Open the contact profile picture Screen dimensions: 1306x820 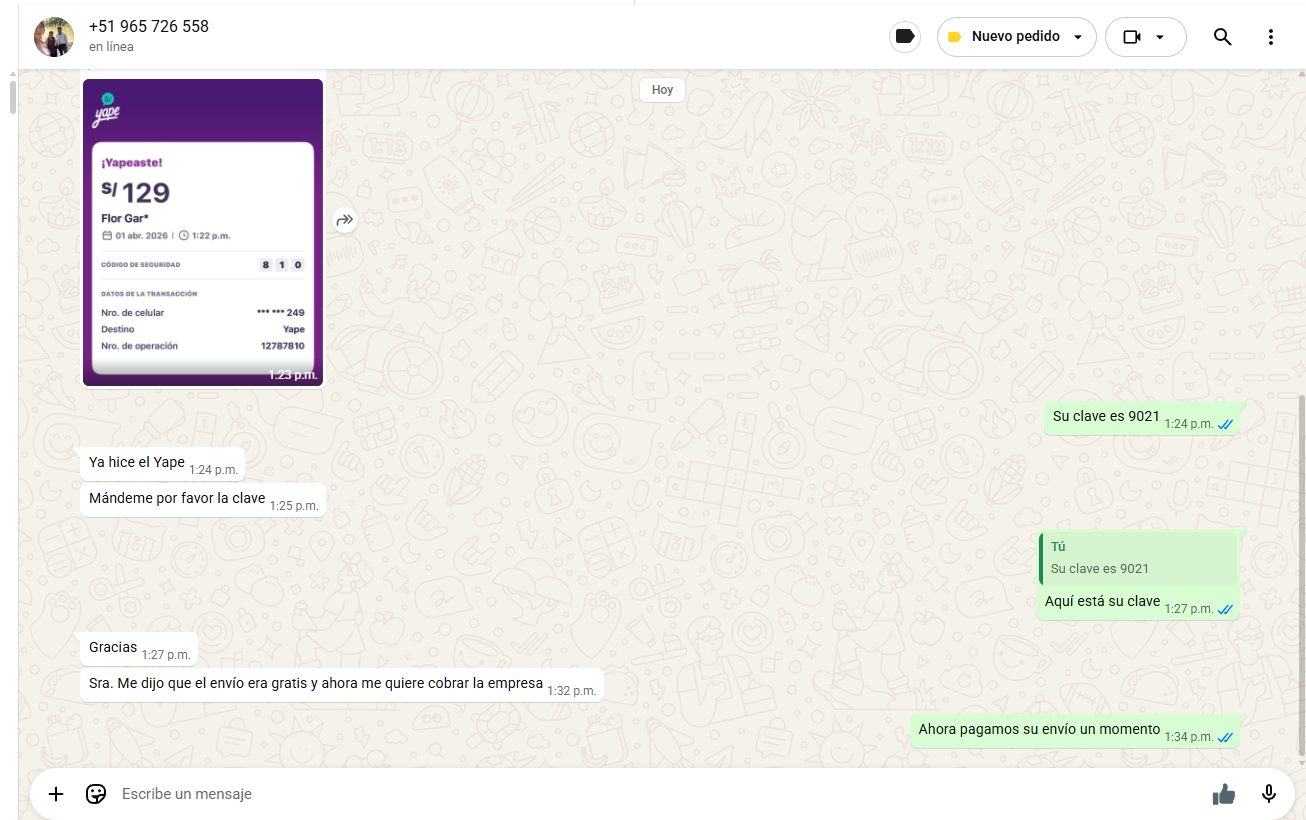point(54,37)
